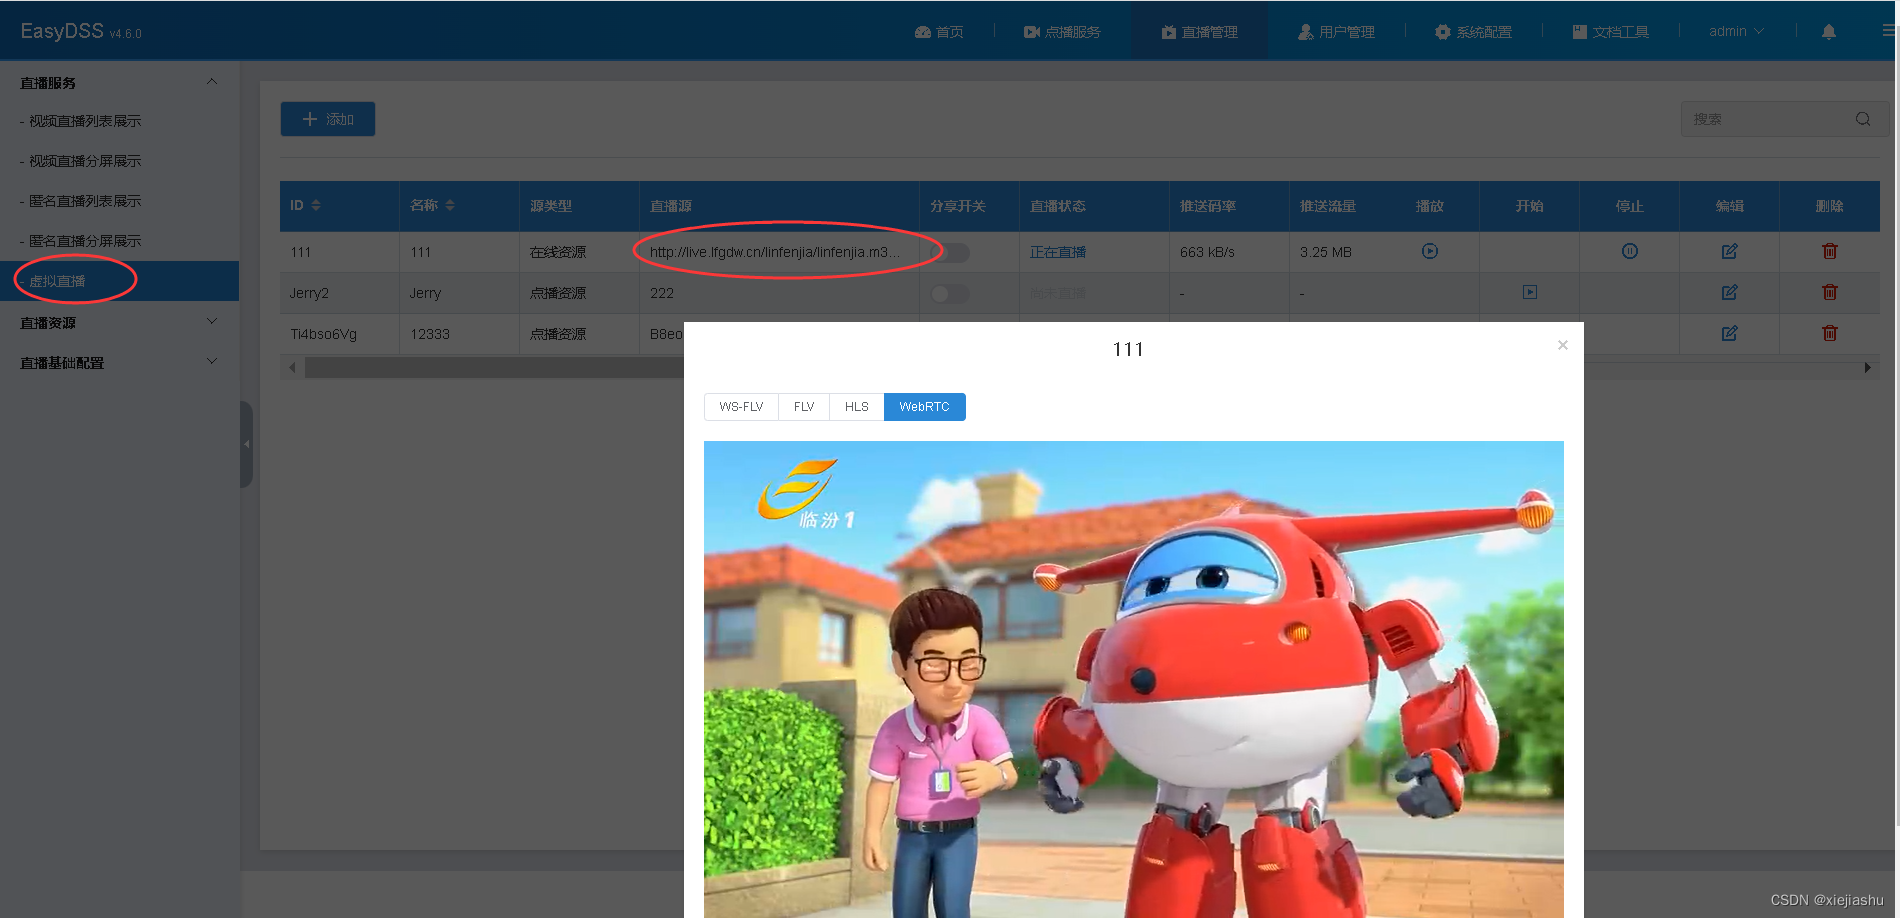1900x918 pixels.
Task: Close the 111 player dialog
Action: click(x=1563, y=345)
